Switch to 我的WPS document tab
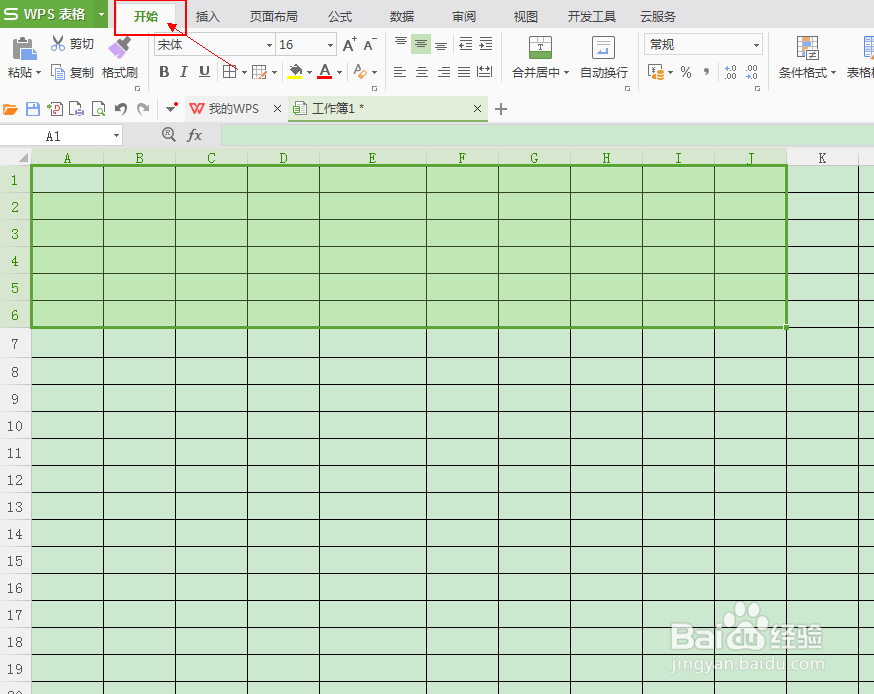Image resolution: width=874 pixels, height=694 pixels. pyautogui.click(x=234, y=109)
